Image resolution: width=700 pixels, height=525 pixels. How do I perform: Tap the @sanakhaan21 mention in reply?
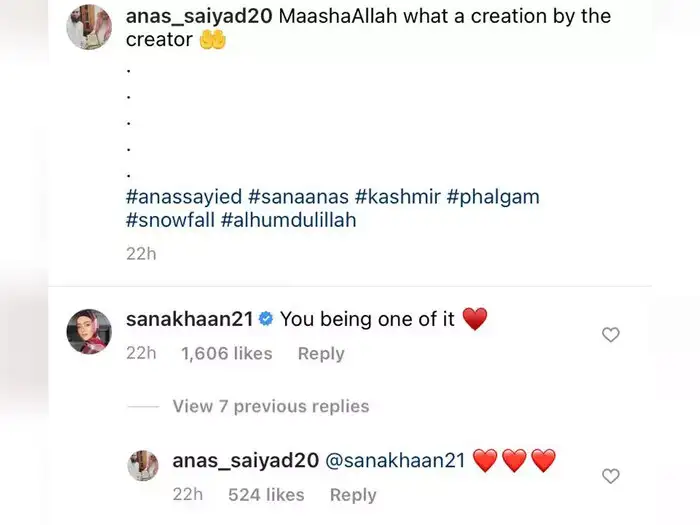395,461
